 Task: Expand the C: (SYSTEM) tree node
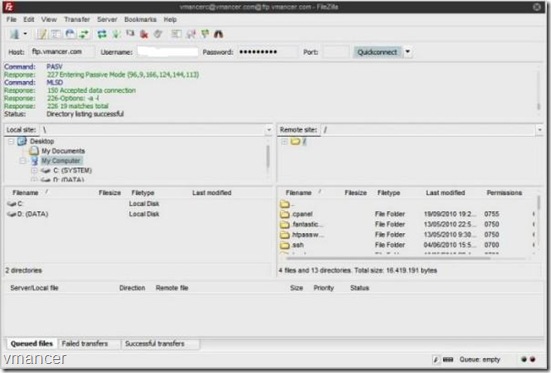click(34, 171)
